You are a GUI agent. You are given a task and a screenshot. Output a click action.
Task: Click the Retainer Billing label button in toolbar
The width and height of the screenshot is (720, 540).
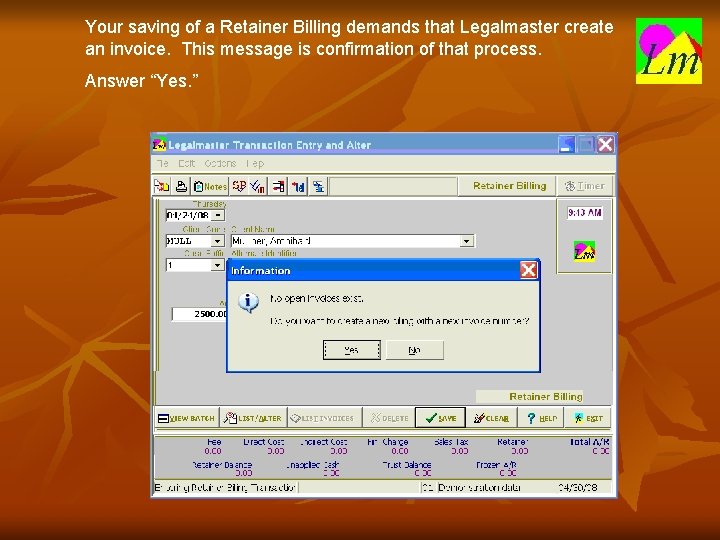click(x=509, y=186)
